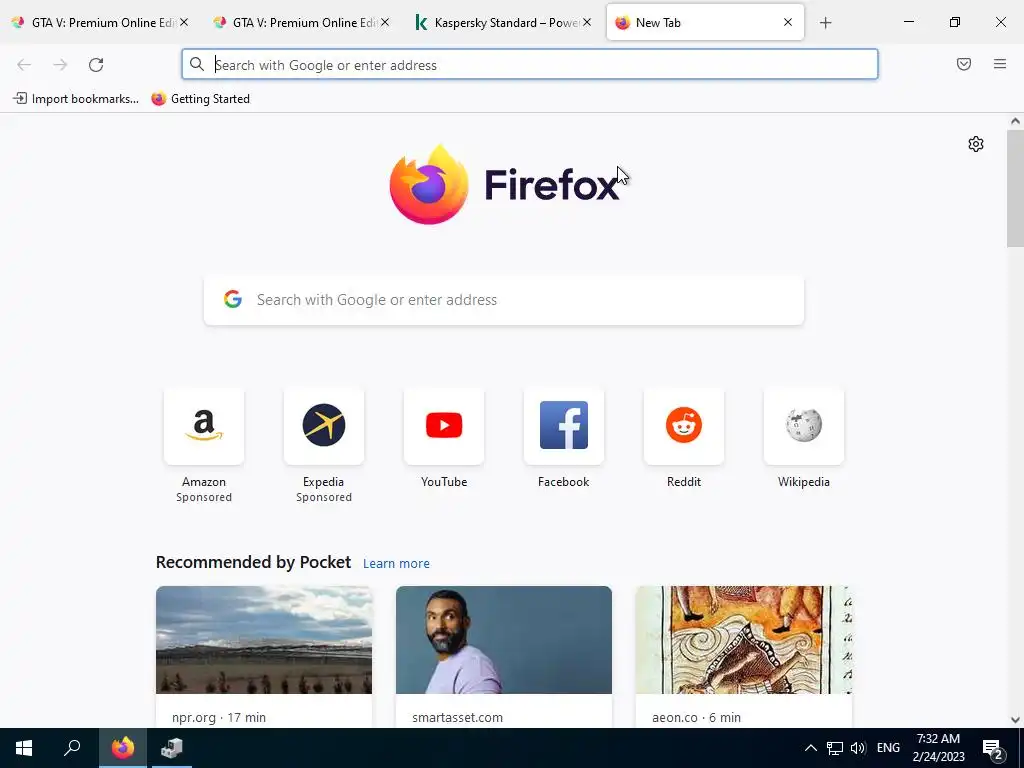Screen dimensions: 1024x768
Task: Open Getting Started bookmark
Action: click(200, 99)
